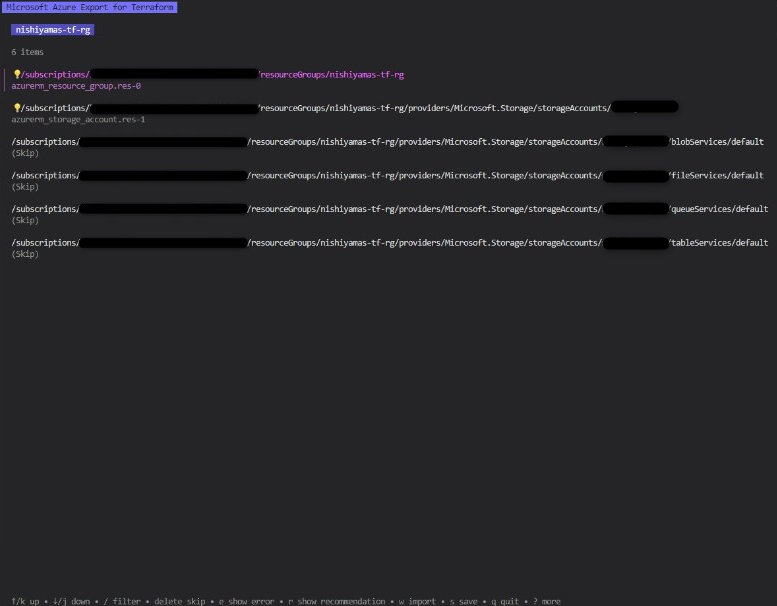This screenshot has width=777, height=606.
Task: Click azurerm_storage_account.res-1 label
Action: [x=78, y=119]
